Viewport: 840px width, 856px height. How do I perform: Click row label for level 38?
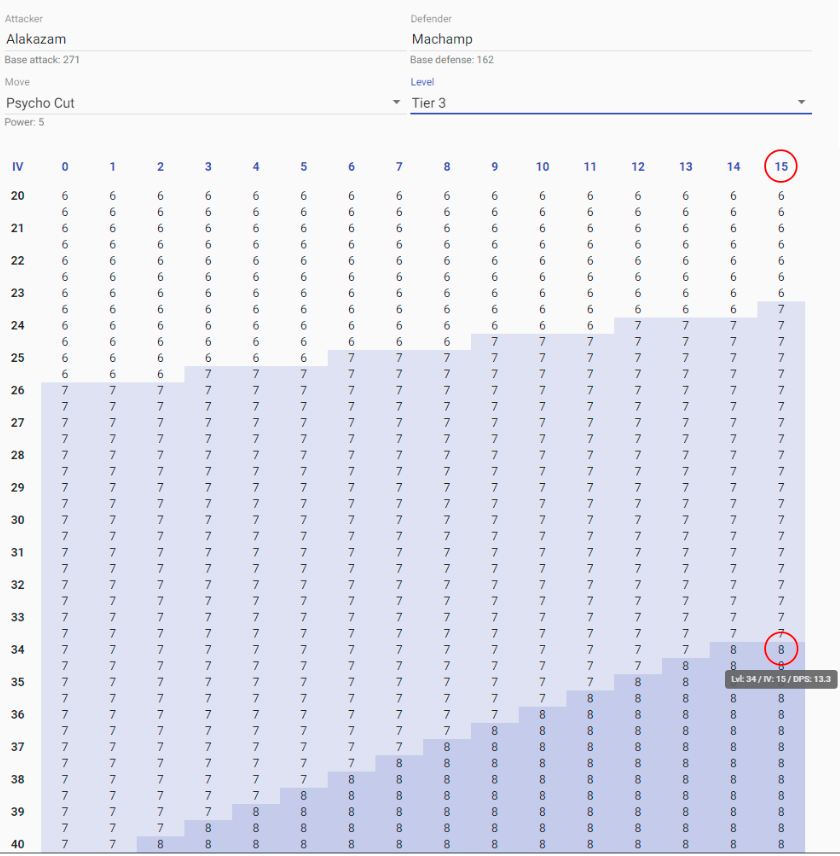click(x=17, y=780)
